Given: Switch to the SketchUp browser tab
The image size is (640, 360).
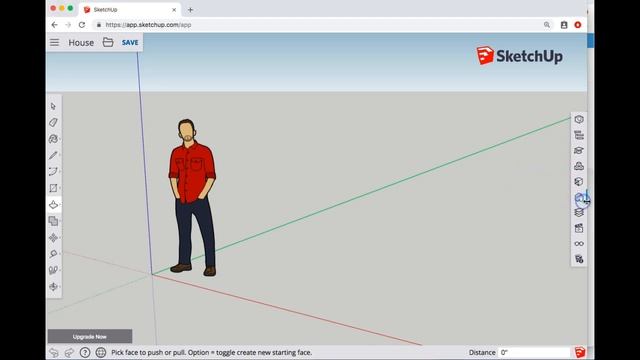Looking at the screenshot, I should [128, 9].
